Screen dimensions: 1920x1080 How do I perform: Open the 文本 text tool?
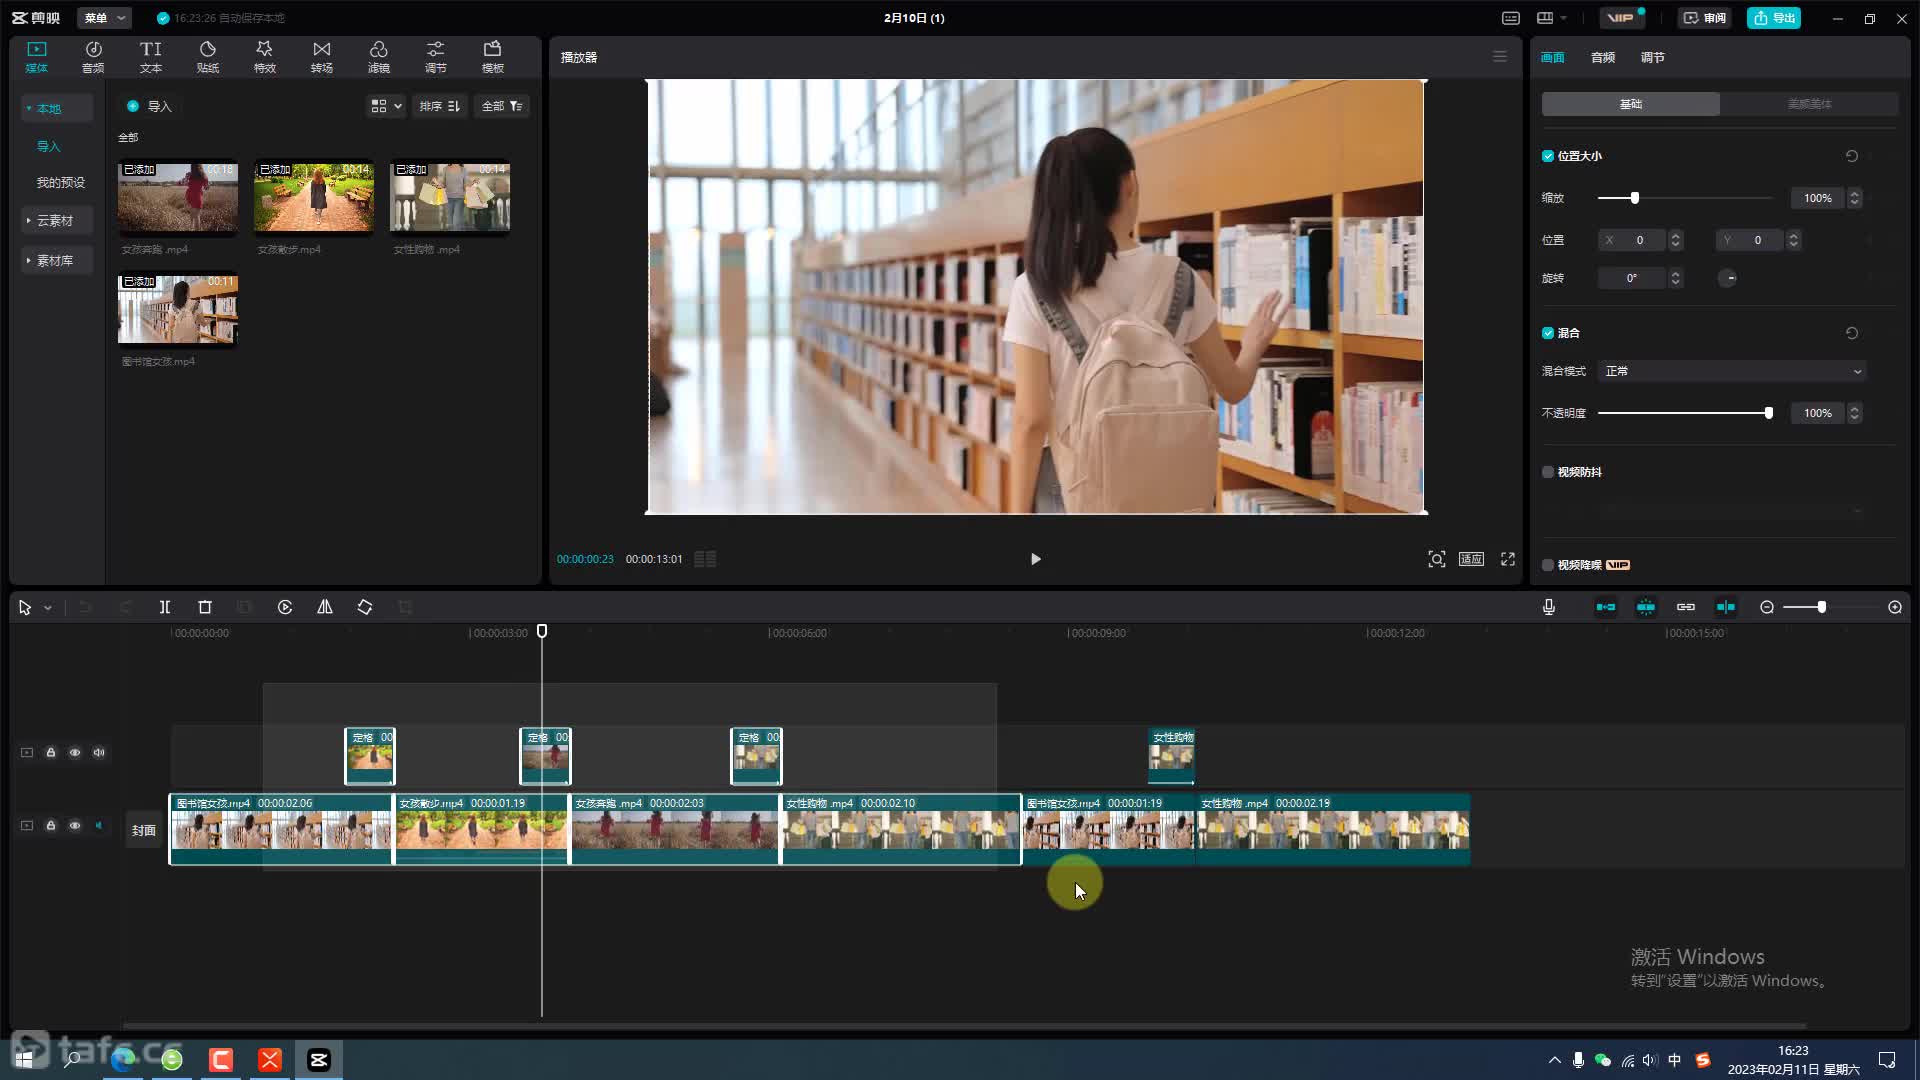tap(150, 57)
